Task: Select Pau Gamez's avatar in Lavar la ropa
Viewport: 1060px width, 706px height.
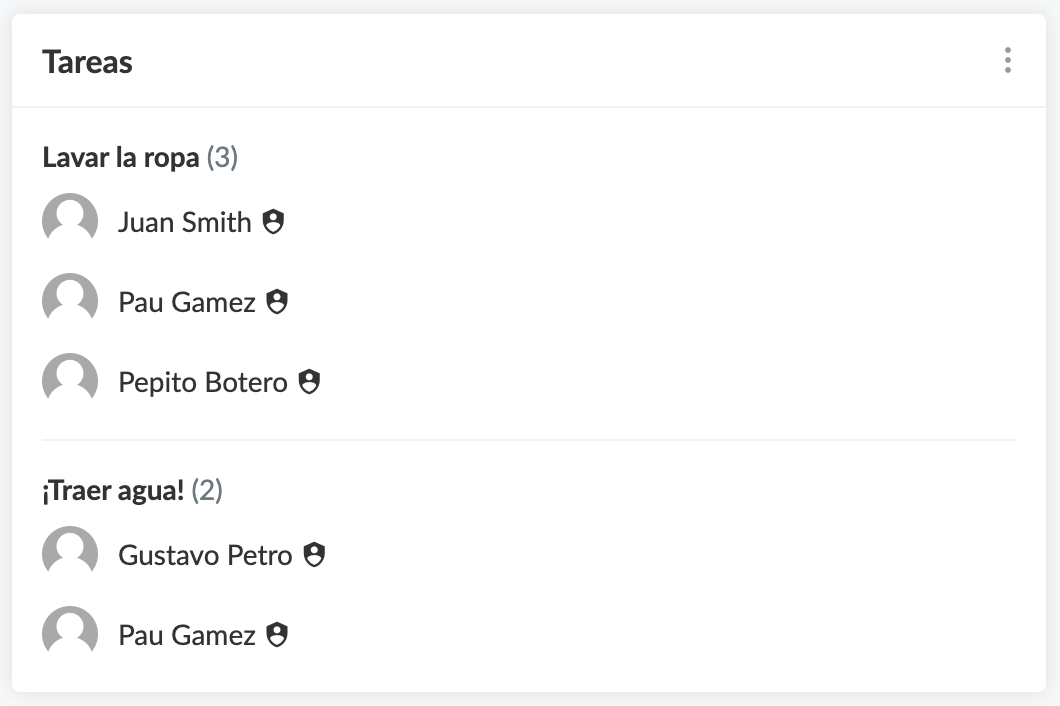Action: [x=70, y=301]
